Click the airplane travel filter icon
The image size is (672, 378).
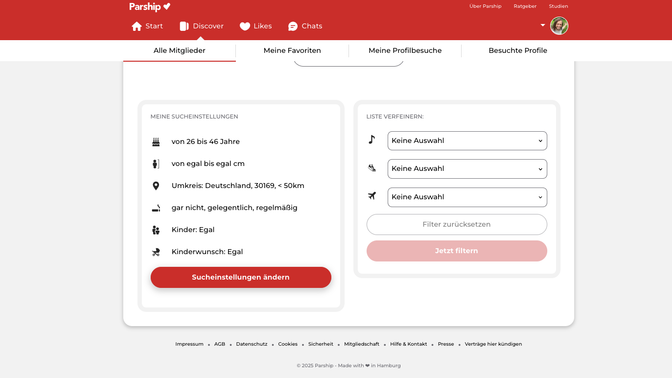tap(372, 196)
